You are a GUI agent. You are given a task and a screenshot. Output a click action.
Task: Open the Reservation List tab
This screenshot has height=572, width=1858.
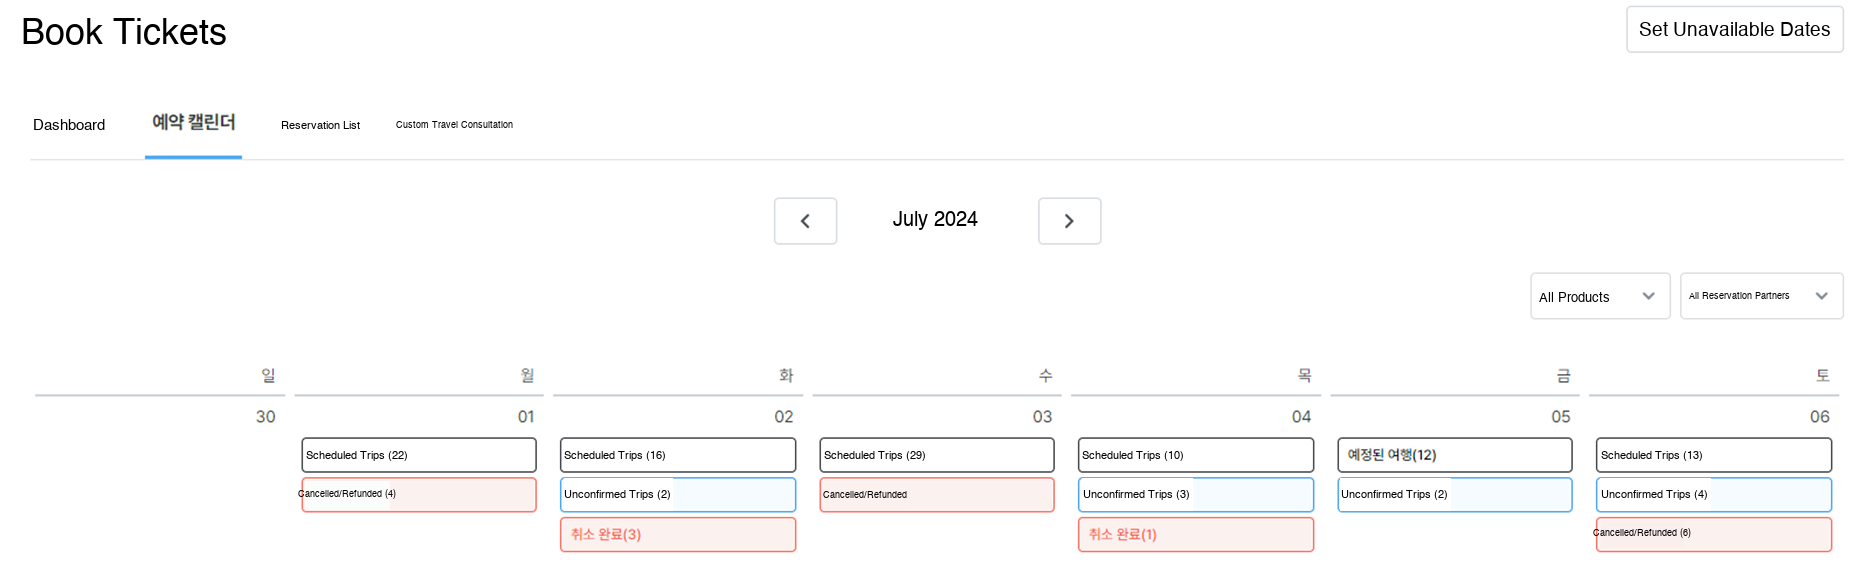(x=320, y=125)
